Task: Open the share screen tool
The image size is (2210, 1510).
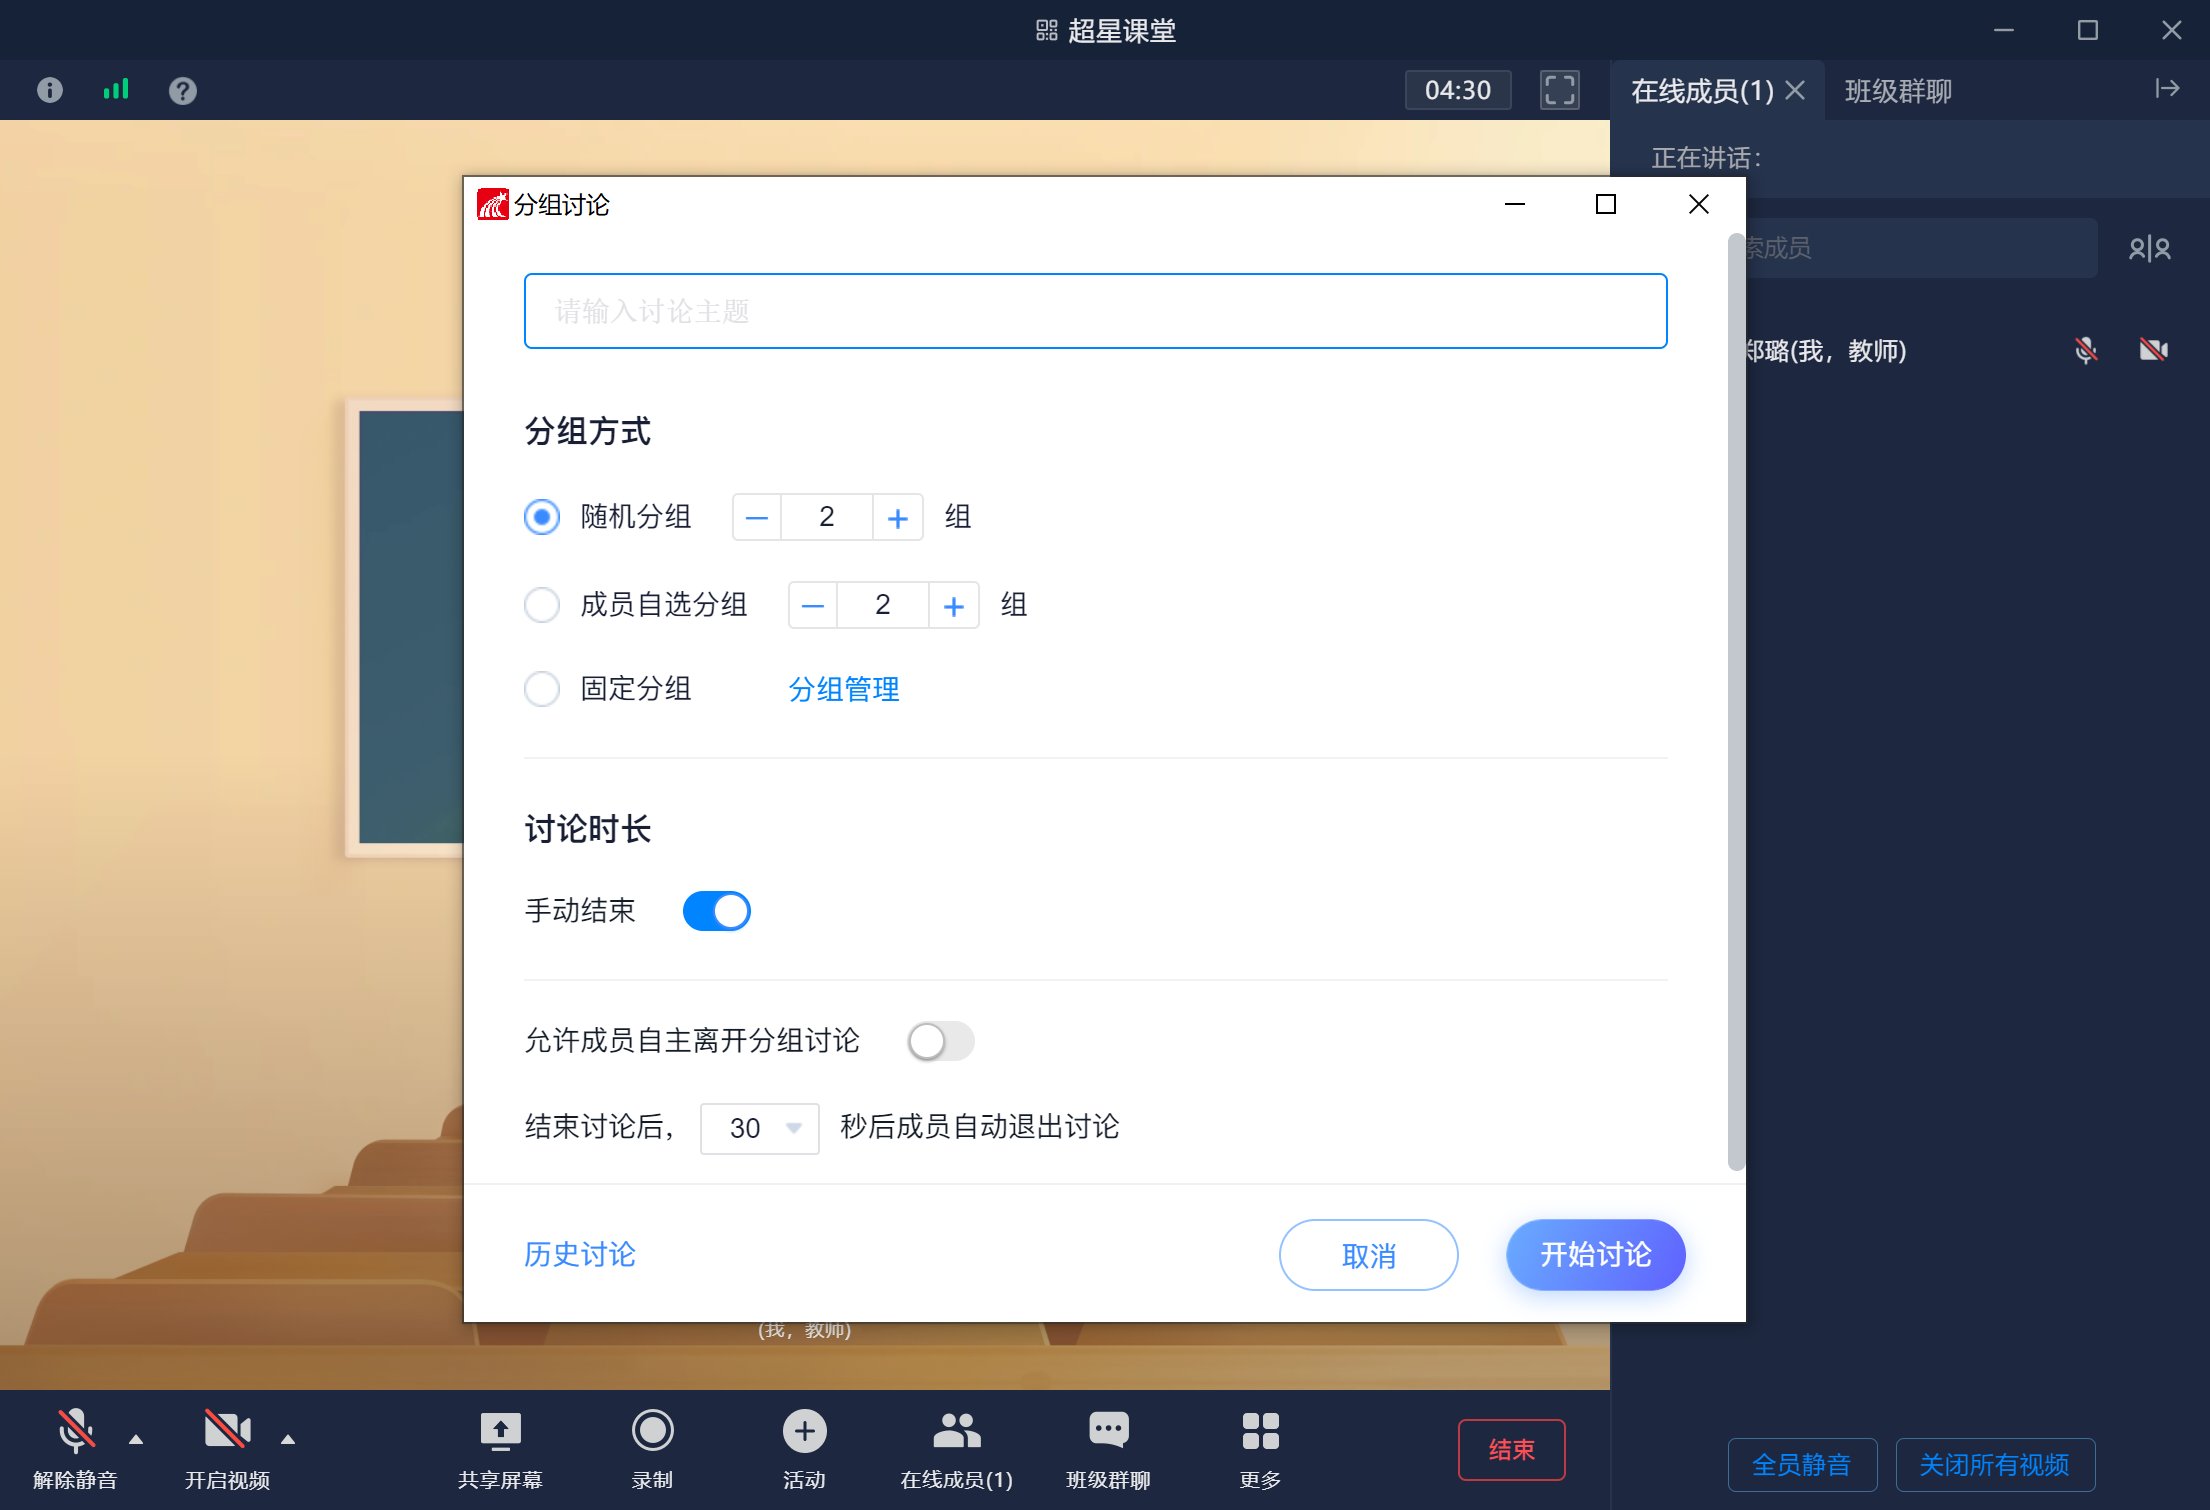Action: [x=500, y=1431]
